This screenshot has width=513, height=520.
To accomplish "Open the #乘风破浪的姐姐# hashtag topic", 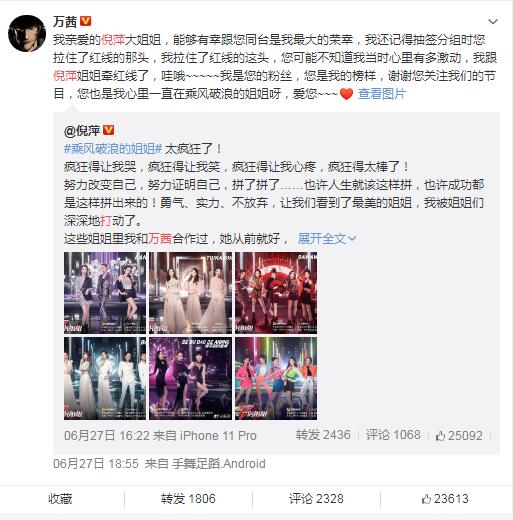I will click(113, 149).
